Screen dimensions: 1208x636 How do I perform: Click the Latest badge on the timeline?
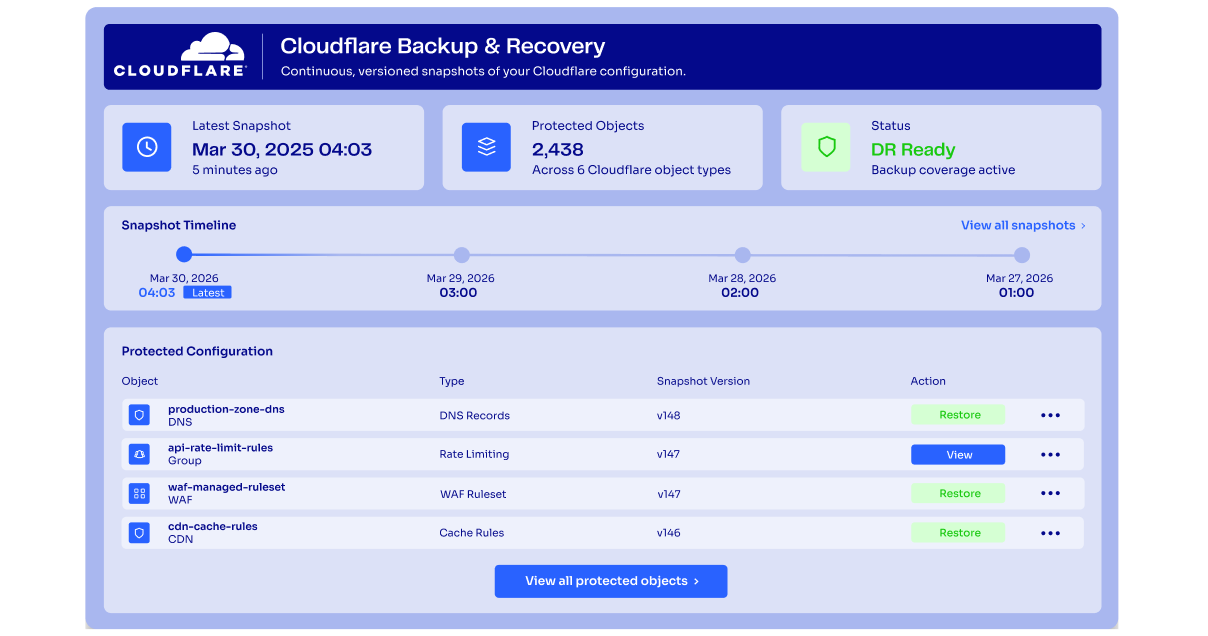click(x=208, y=293)
